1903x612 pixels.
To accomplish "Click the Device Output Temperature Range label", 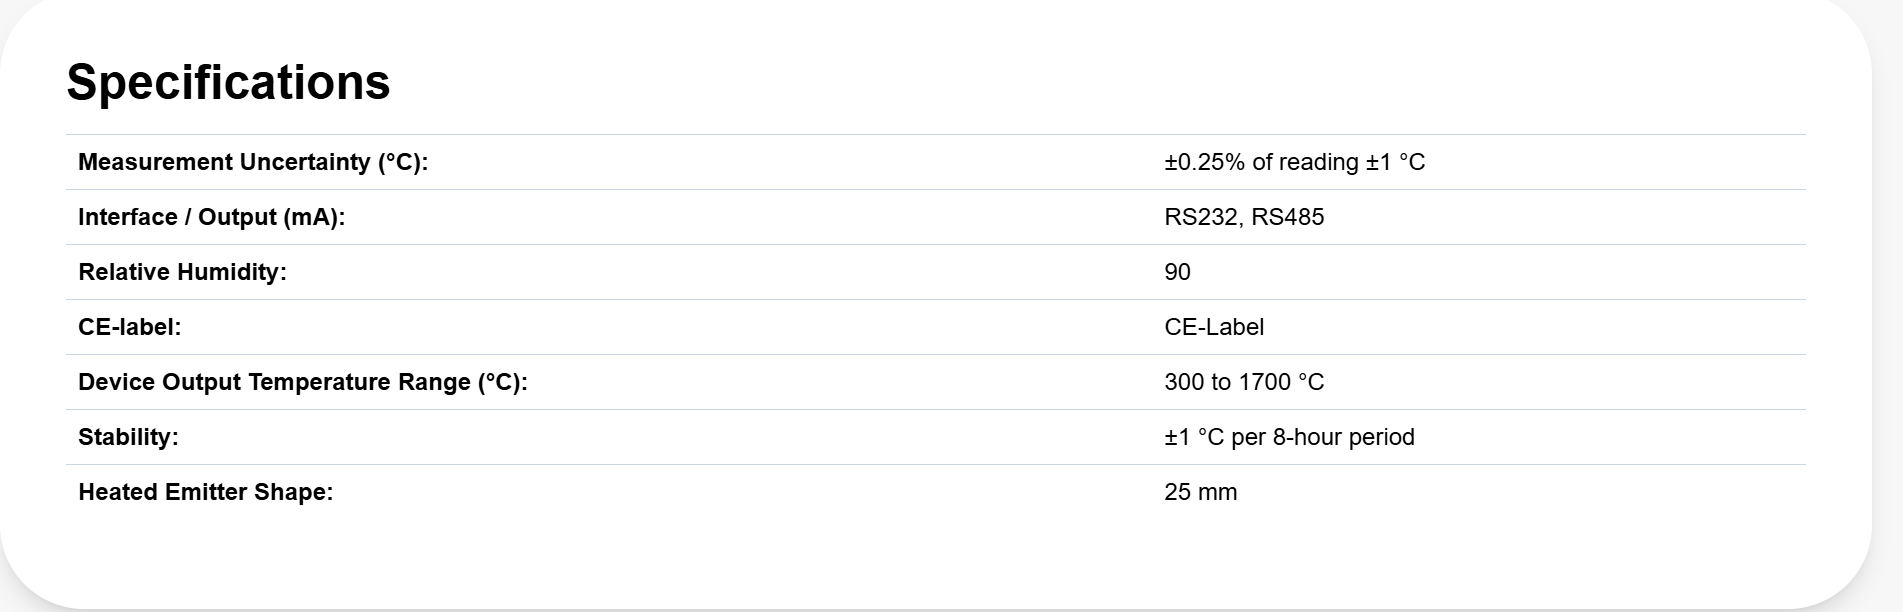I will pos(302,382).
